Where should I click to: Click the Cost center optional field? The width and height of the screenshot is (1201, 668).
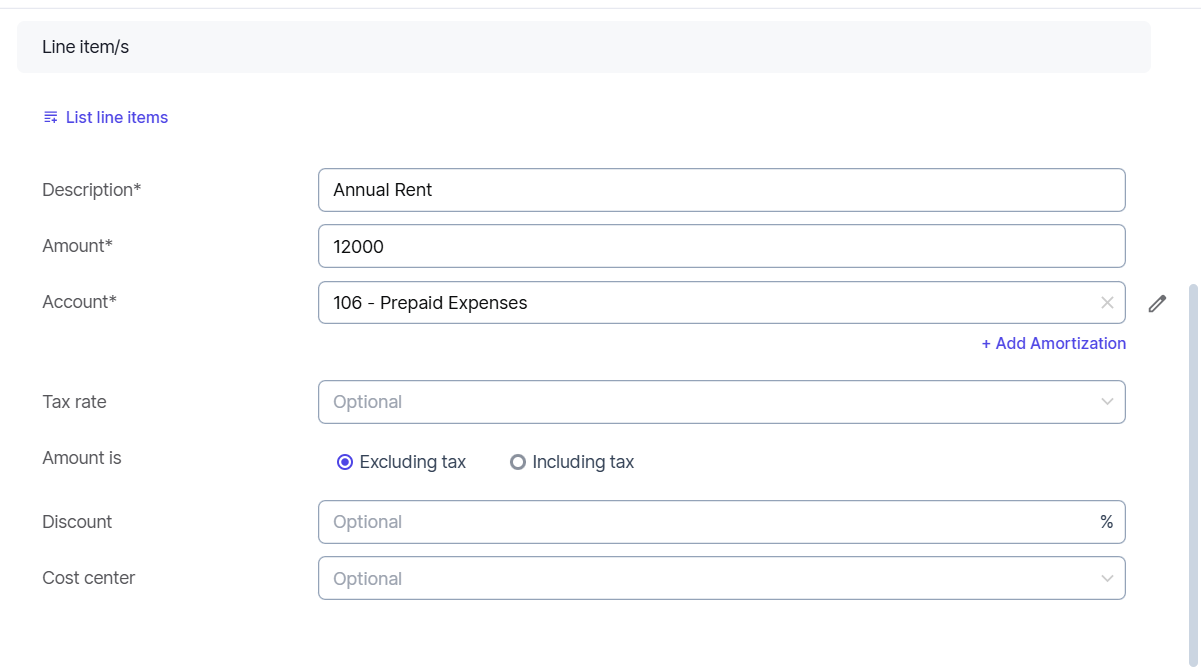[x=700, y=579]
